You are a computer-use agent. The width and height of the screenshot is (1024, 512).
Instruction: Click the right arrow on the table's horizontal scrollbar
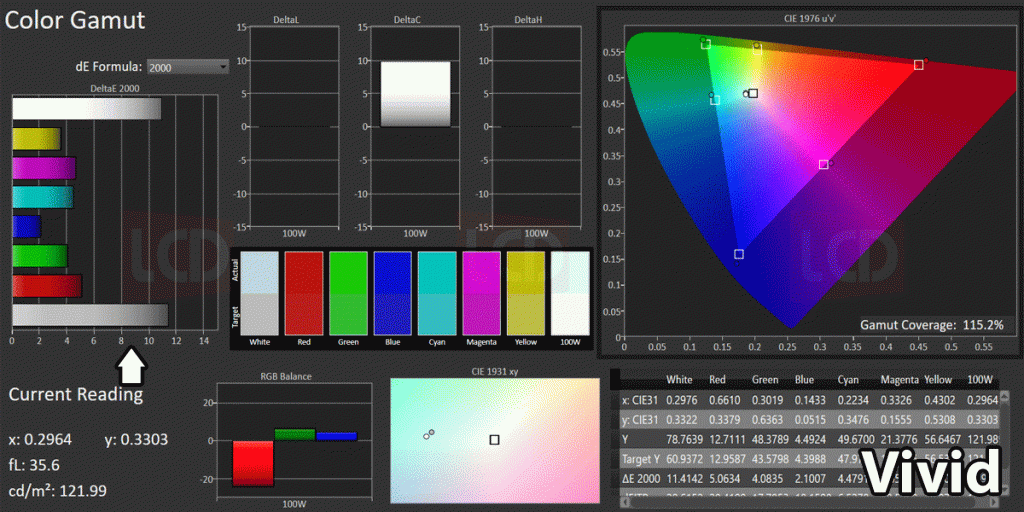coord(993,502)
